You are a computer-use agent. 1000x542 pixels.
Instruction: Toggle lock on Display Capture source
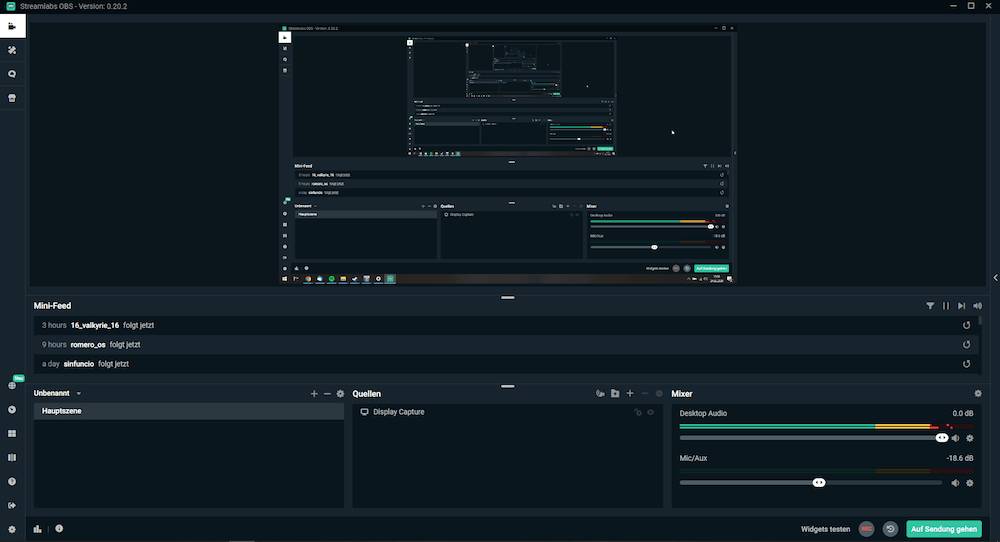[638, 413]
